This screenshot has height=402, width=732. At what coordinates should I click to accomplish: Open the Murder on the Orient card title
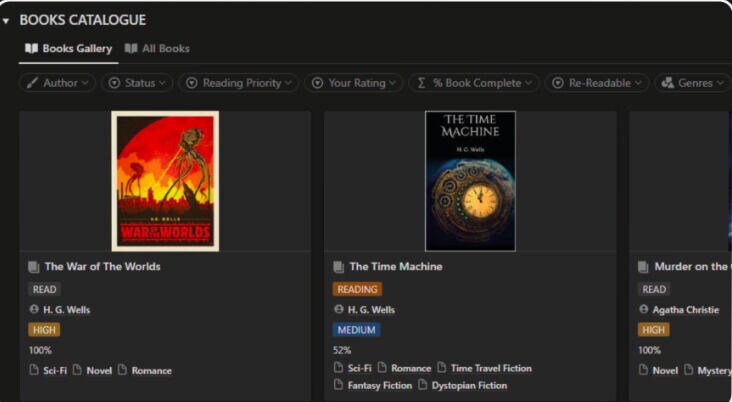(691, 267)
